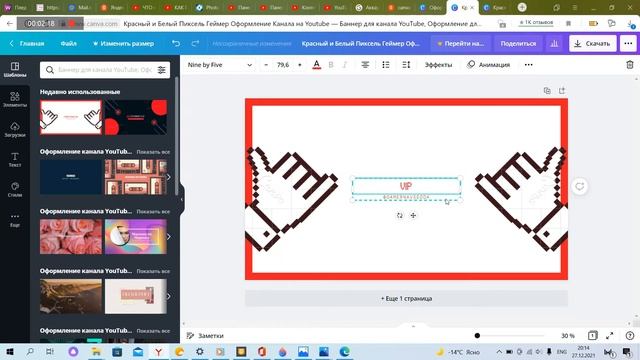Add page with Еще 1 страница button
Image resolution: width=640 pixels, height=360 pixels.
[x=406, y=298]
